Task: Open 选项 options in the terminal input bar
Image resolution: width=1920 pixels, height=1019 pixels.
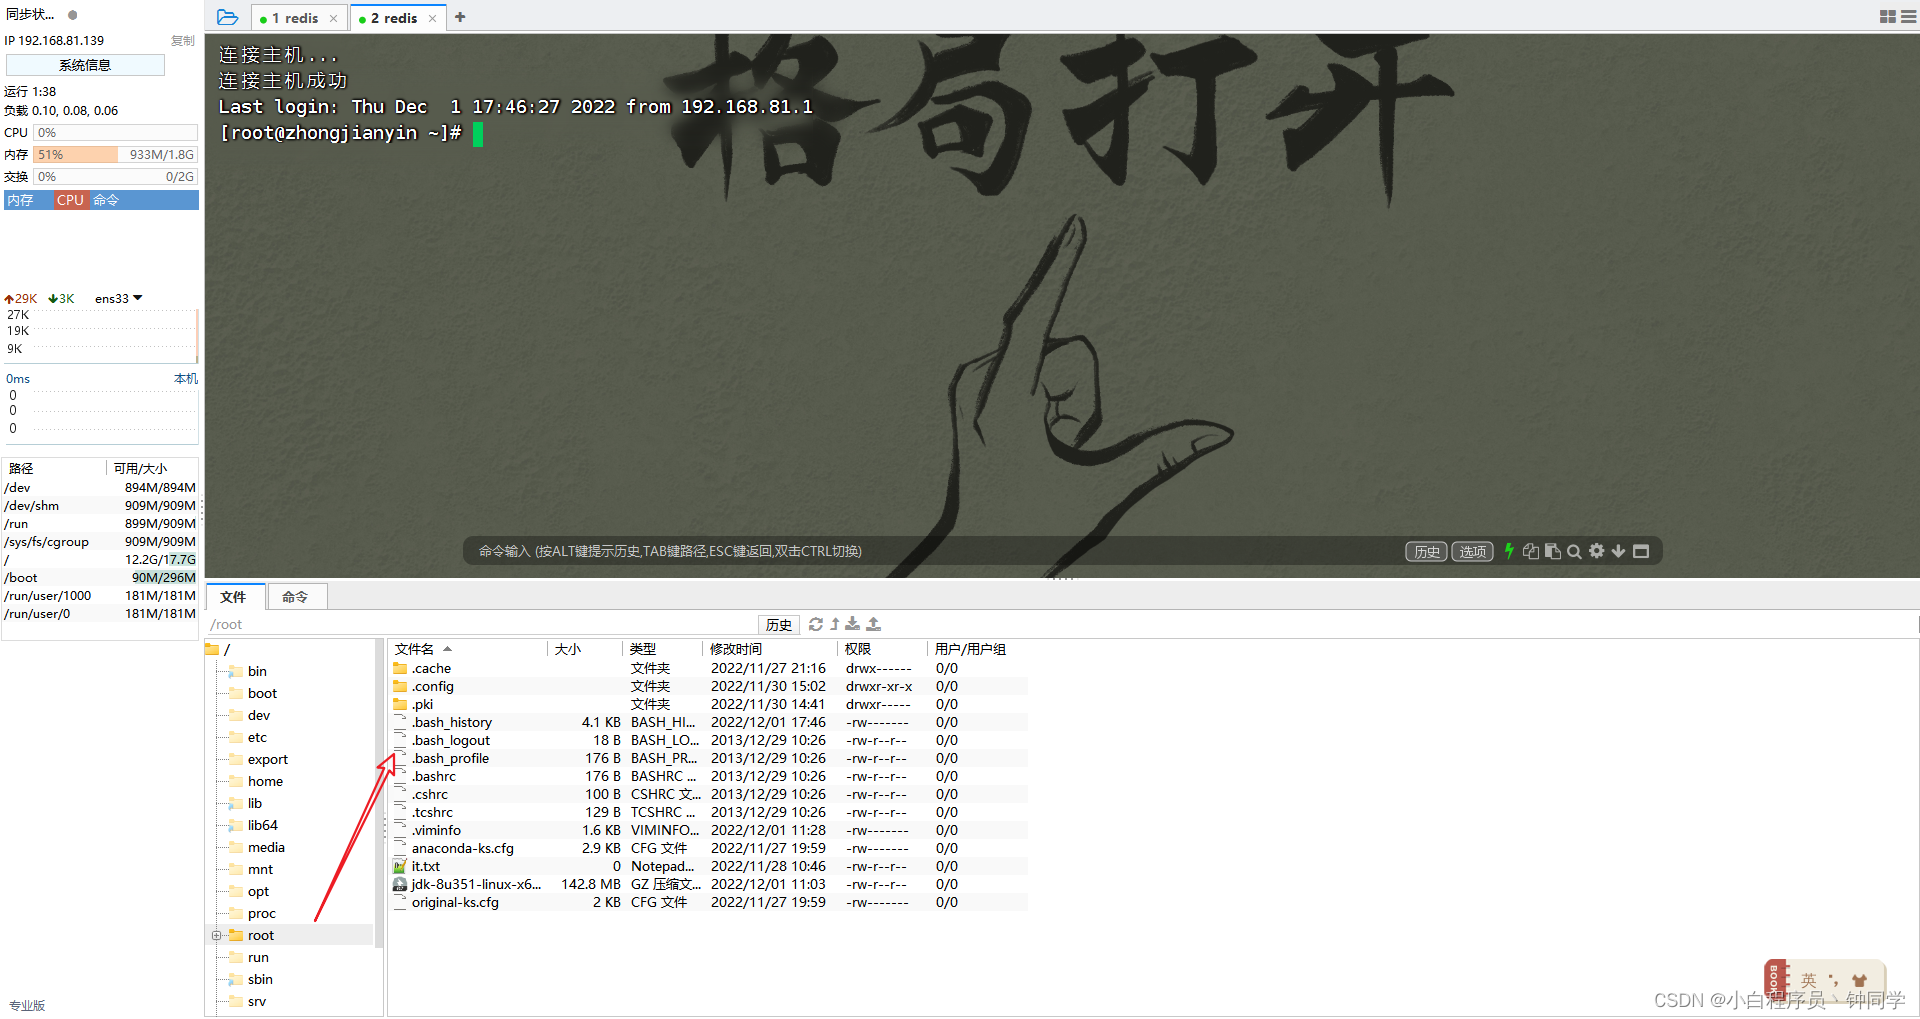Action: [x=1472, y=551]
